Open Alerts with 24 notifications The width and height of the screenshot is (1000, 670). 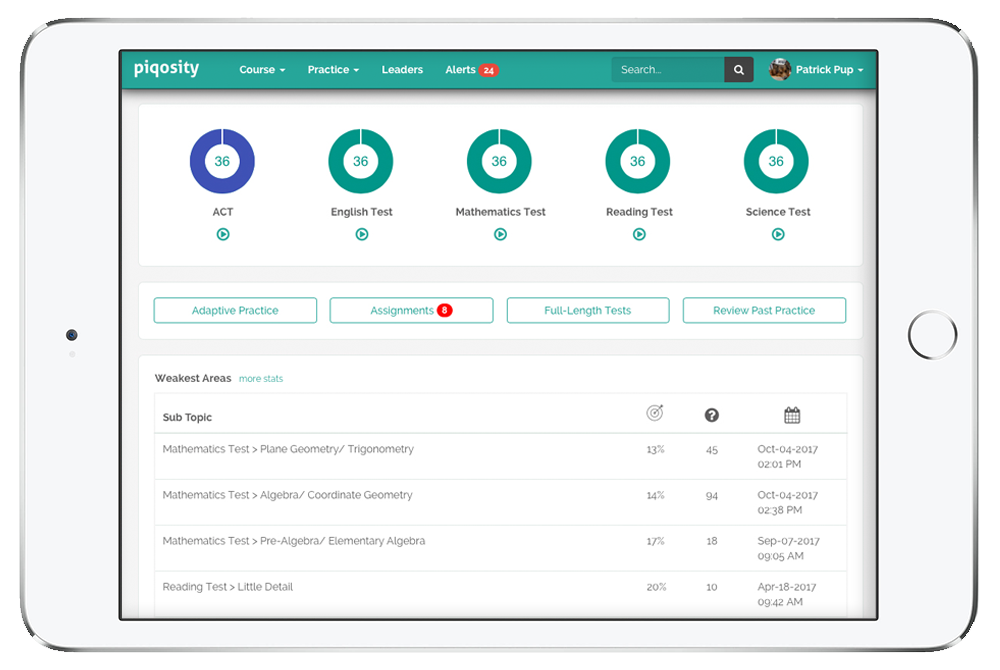pos(471,70)
